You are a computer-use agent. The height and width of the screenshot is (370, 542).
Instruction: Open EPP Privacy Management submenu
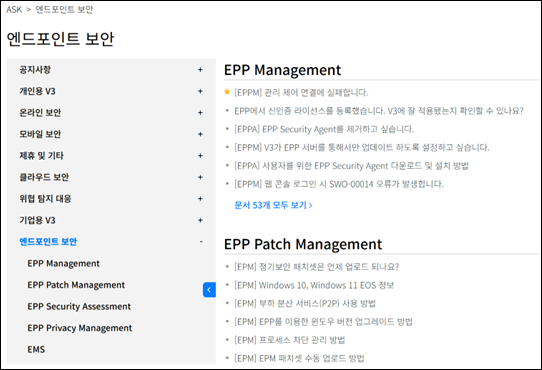click(x=80, y=328)
